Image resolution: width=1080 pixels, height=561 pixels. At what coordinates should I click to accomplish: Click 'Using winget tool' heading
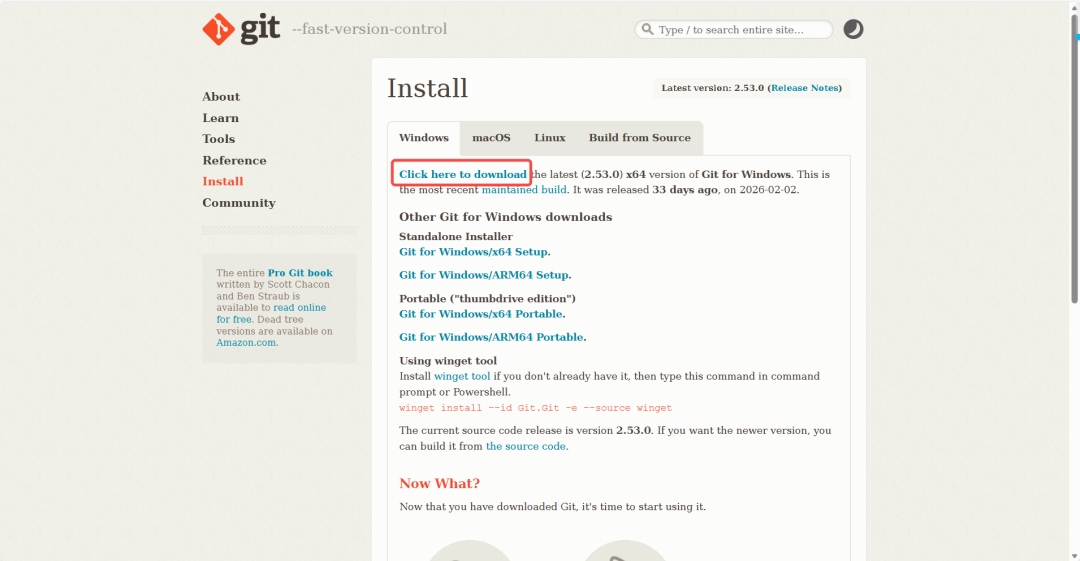coord(448,360)
